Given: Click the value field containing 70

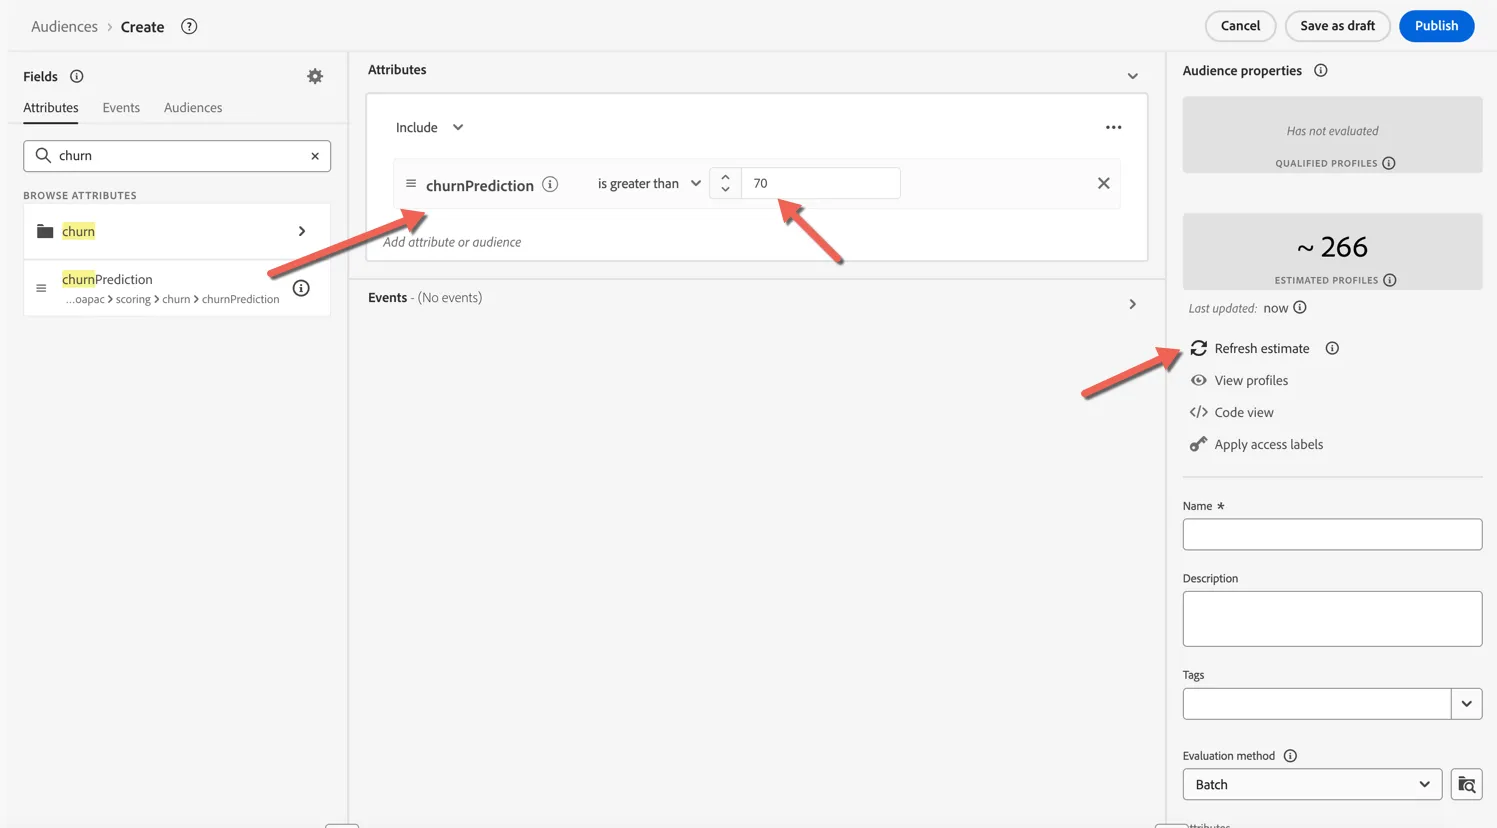Looking at the screenshot, I should tap(820, 183).
